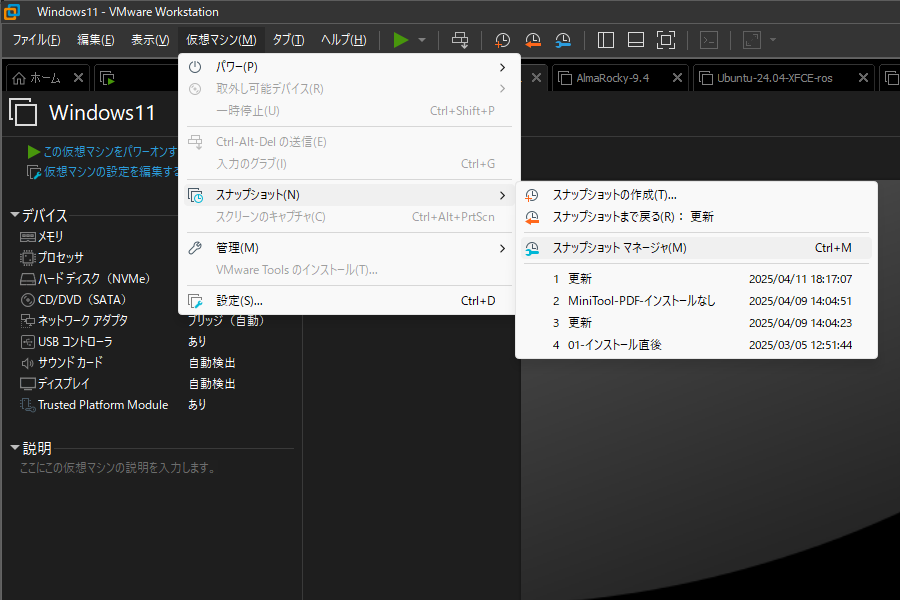Click the send Ctrl+Alt+Del toolbar icon
900x600 pixels.
[460, 40]
